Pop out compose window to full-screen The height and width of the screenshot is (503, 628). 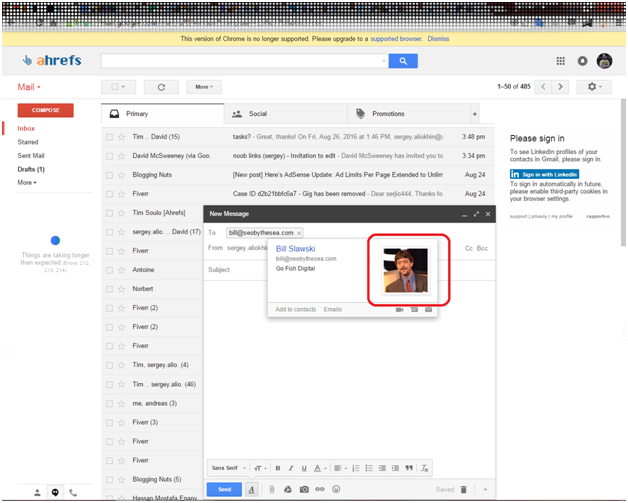point(476,214)
